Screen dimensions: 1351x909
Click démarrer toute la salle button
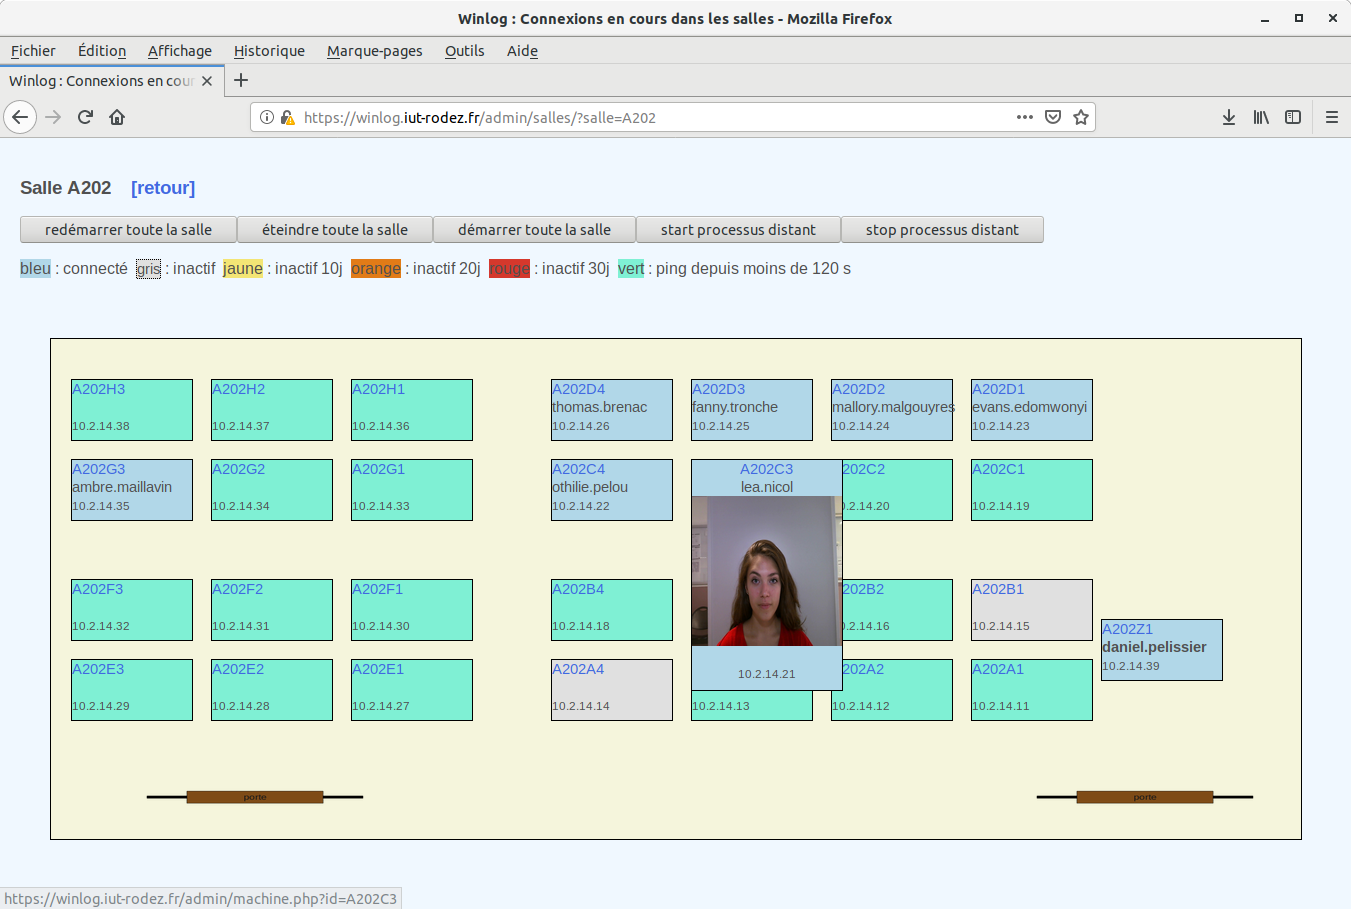pos(534,229)
